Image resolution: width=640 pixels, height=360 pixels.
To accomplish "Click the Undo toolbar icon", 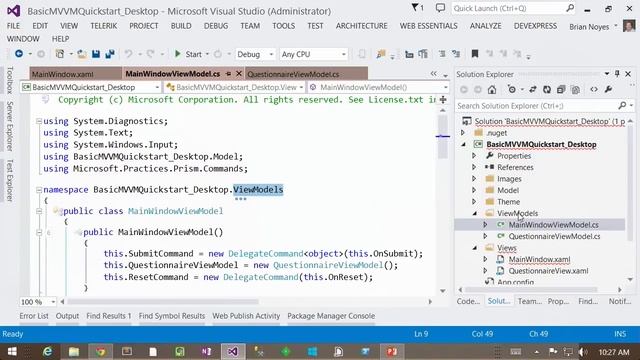I will coord(129,54).
